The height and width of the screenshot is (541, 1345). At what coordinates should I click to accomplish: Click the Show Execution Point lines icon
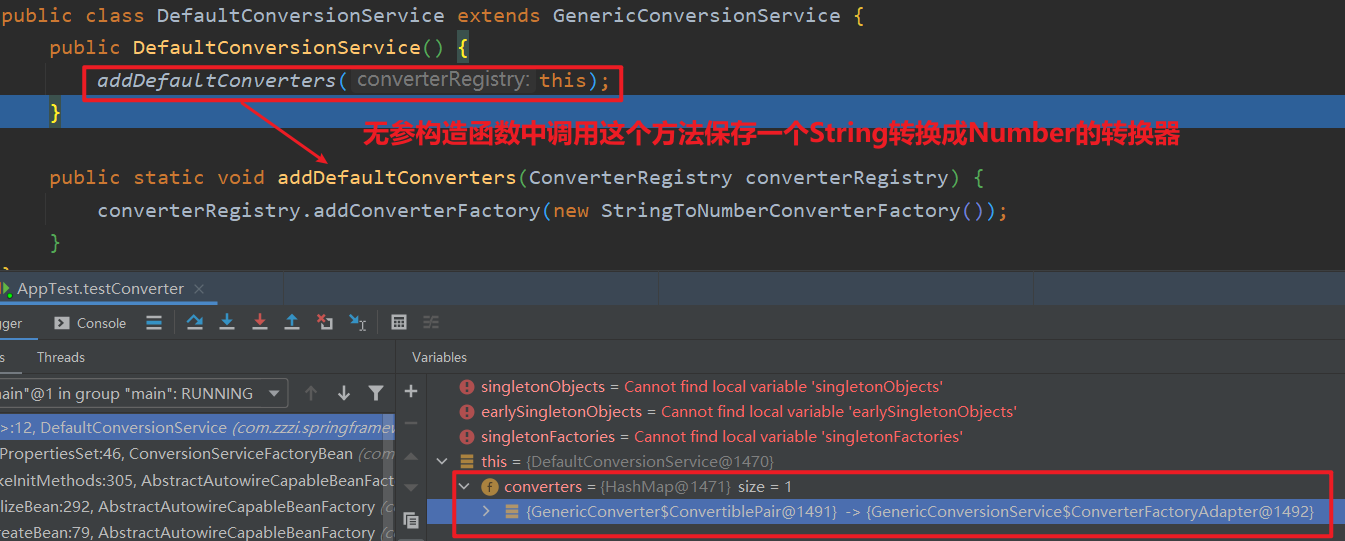(154, 322)
